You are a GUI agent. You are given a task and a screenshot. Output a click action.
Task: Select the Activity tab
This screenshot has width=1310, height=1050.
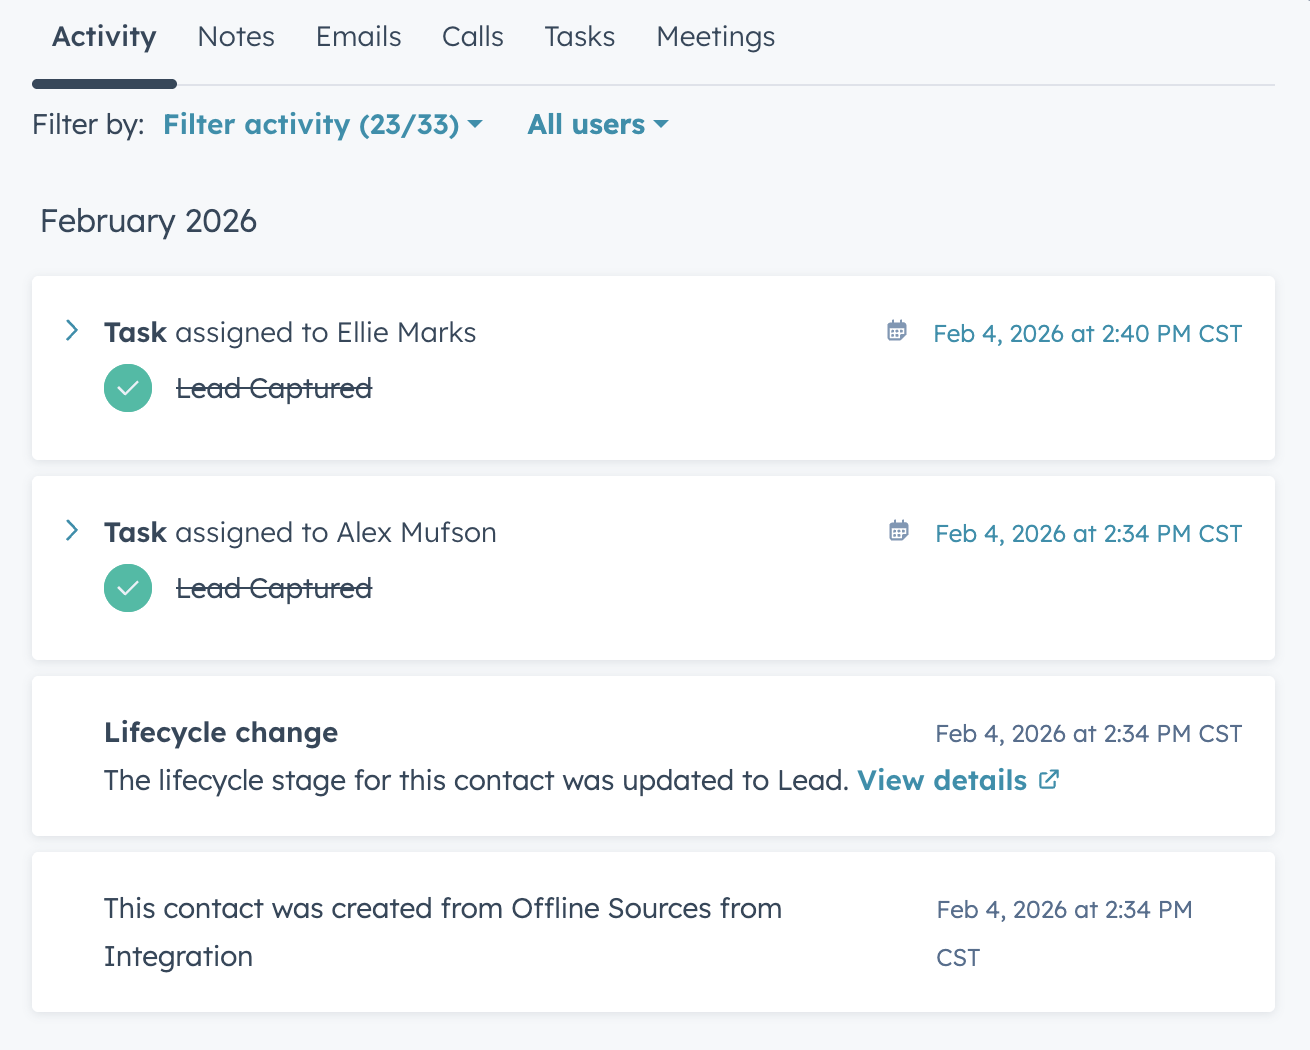tap(104, 37)
